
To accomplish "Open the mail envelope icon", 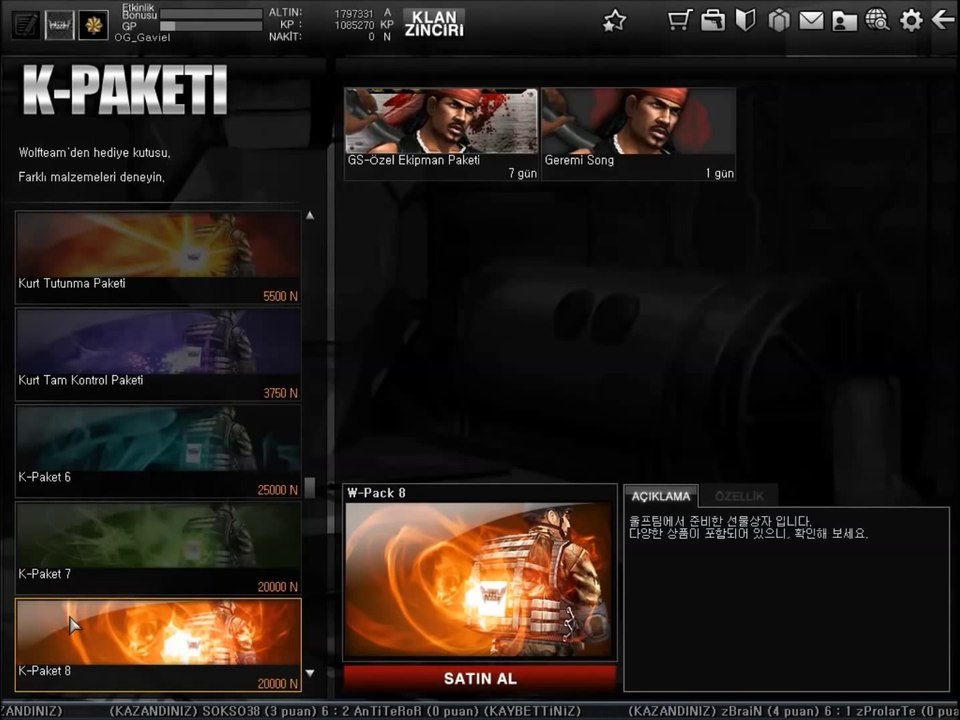I will tap(811, 21).
